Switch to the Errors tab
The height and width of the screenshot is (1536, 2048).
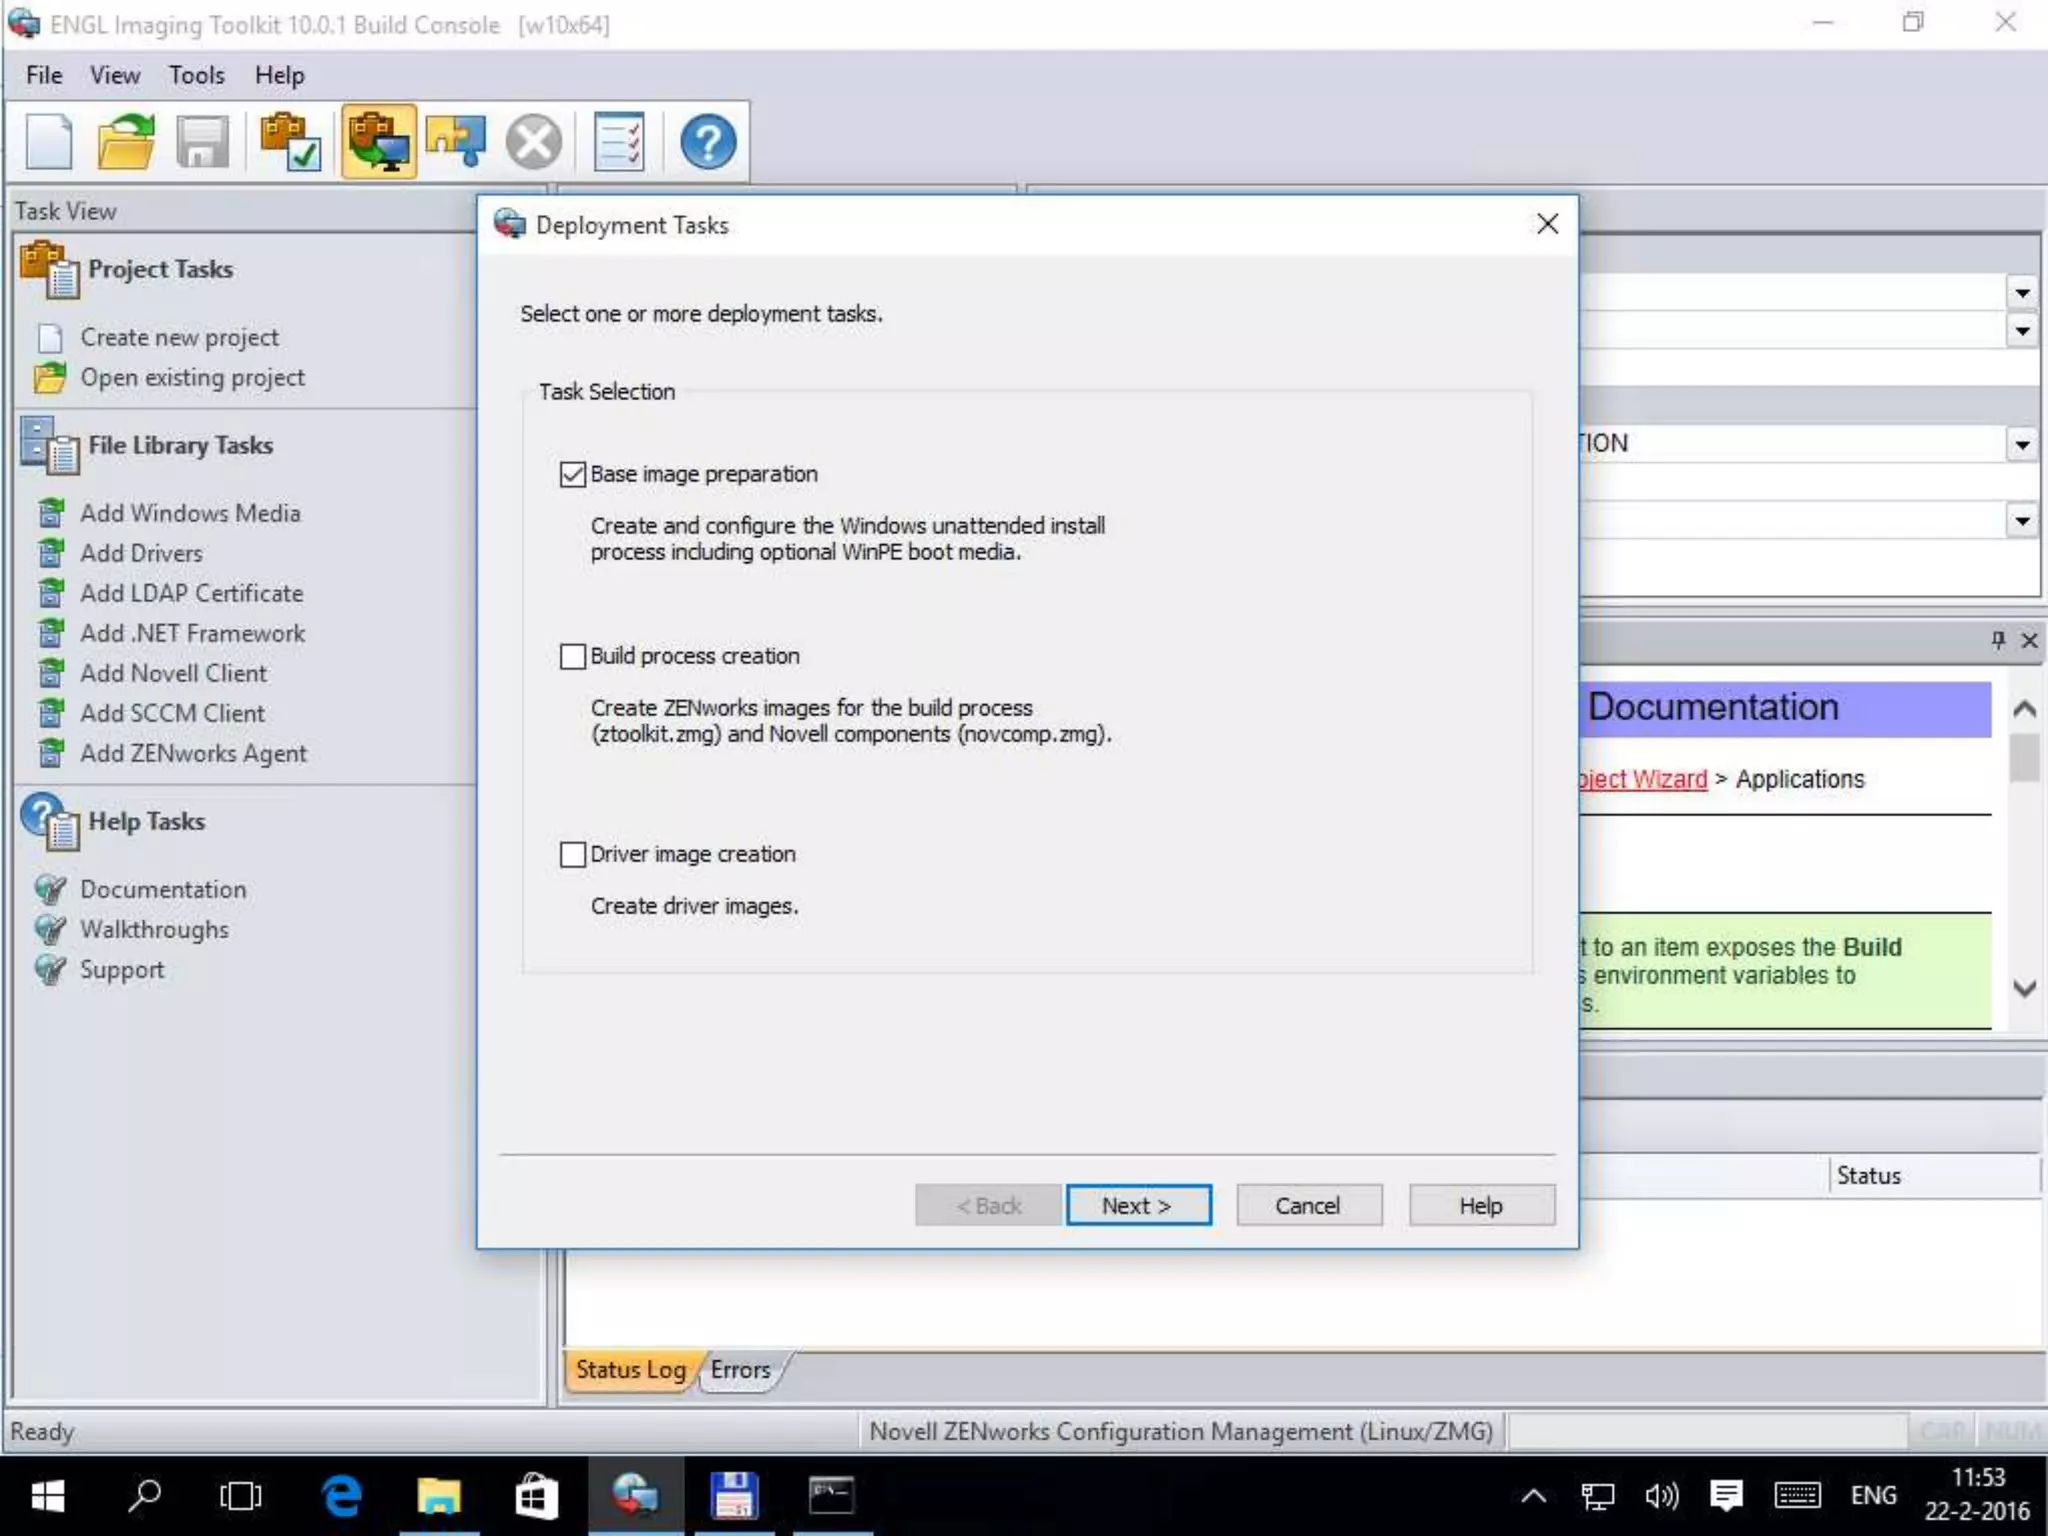tap(741, 1370)
